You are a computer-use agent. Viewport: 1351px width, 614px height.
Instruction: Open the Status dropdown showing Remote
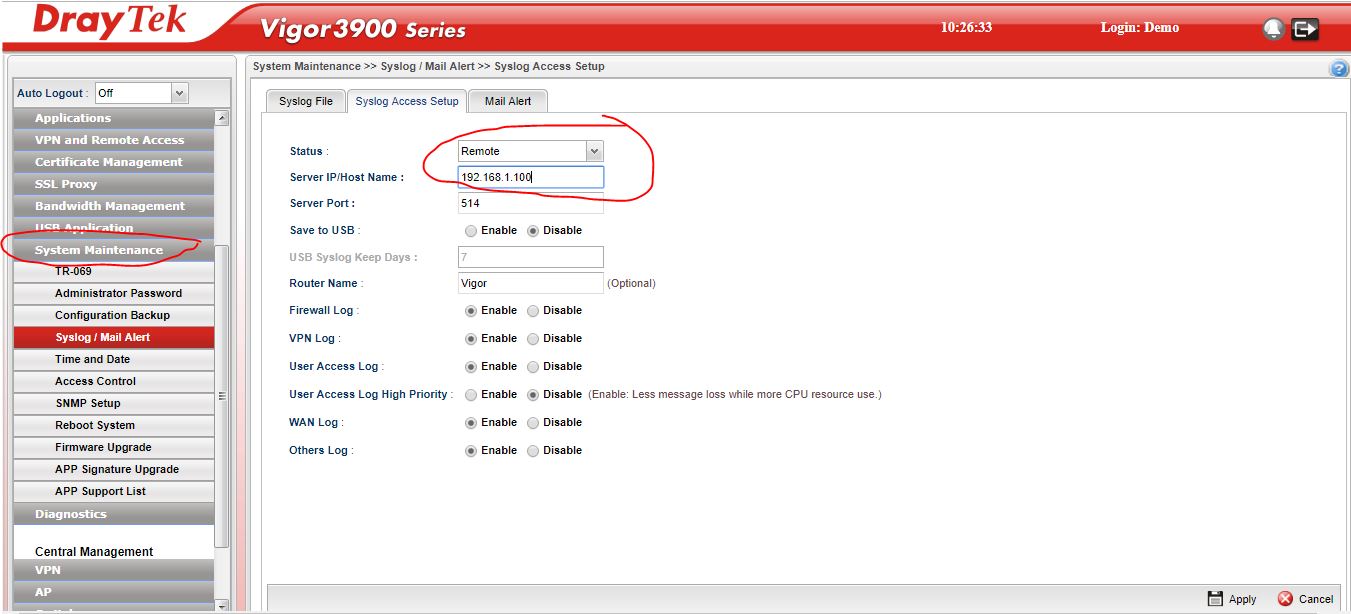point(531,151)
